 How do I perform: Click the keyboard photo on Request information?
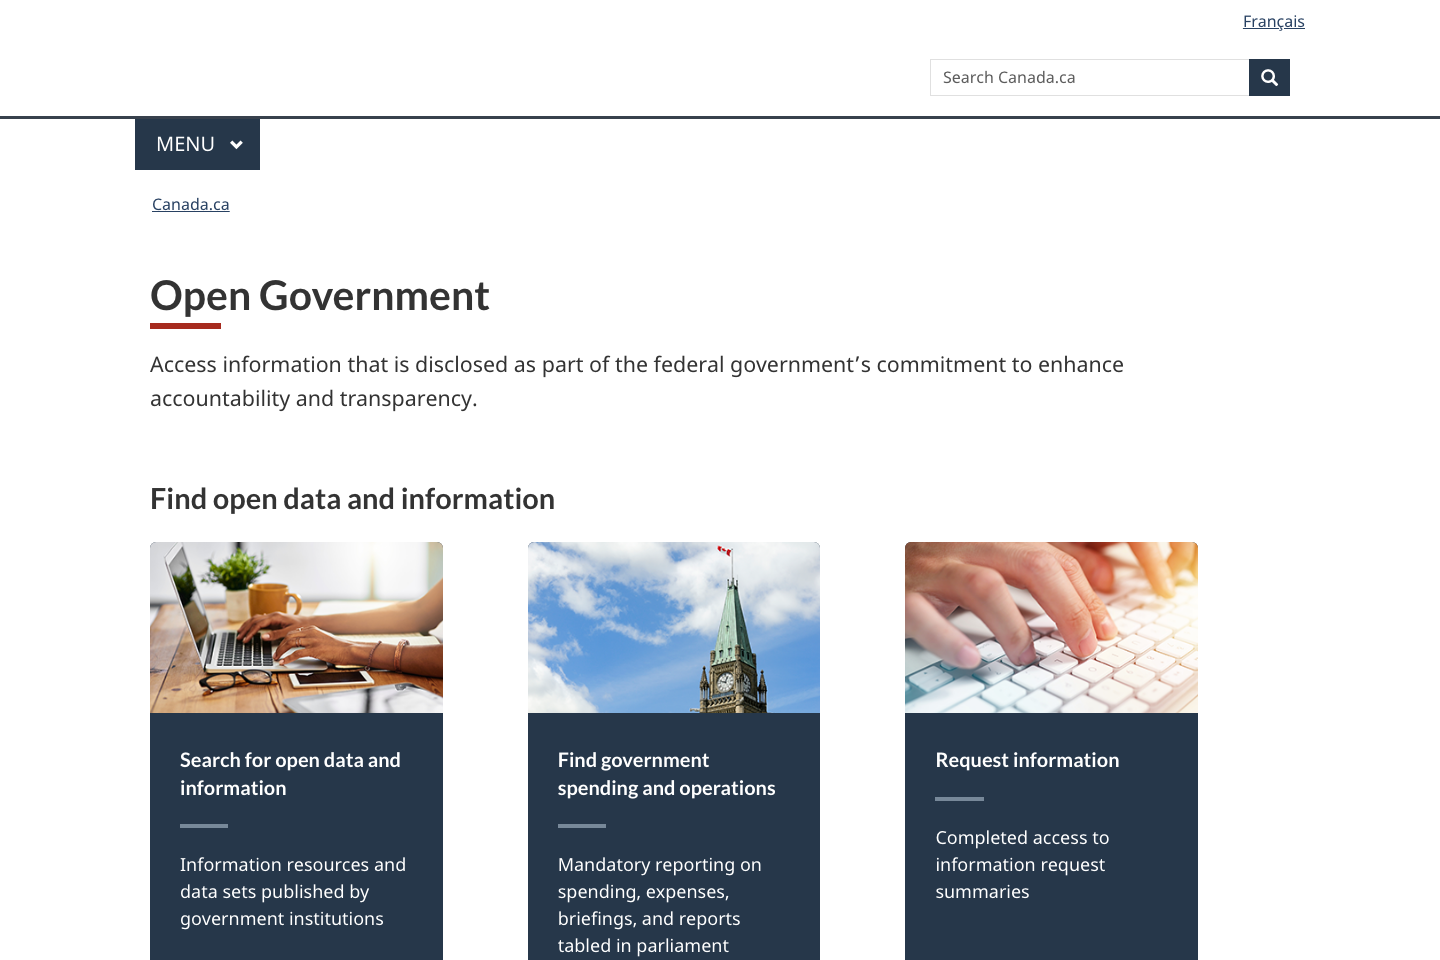tap(1051, 626)
